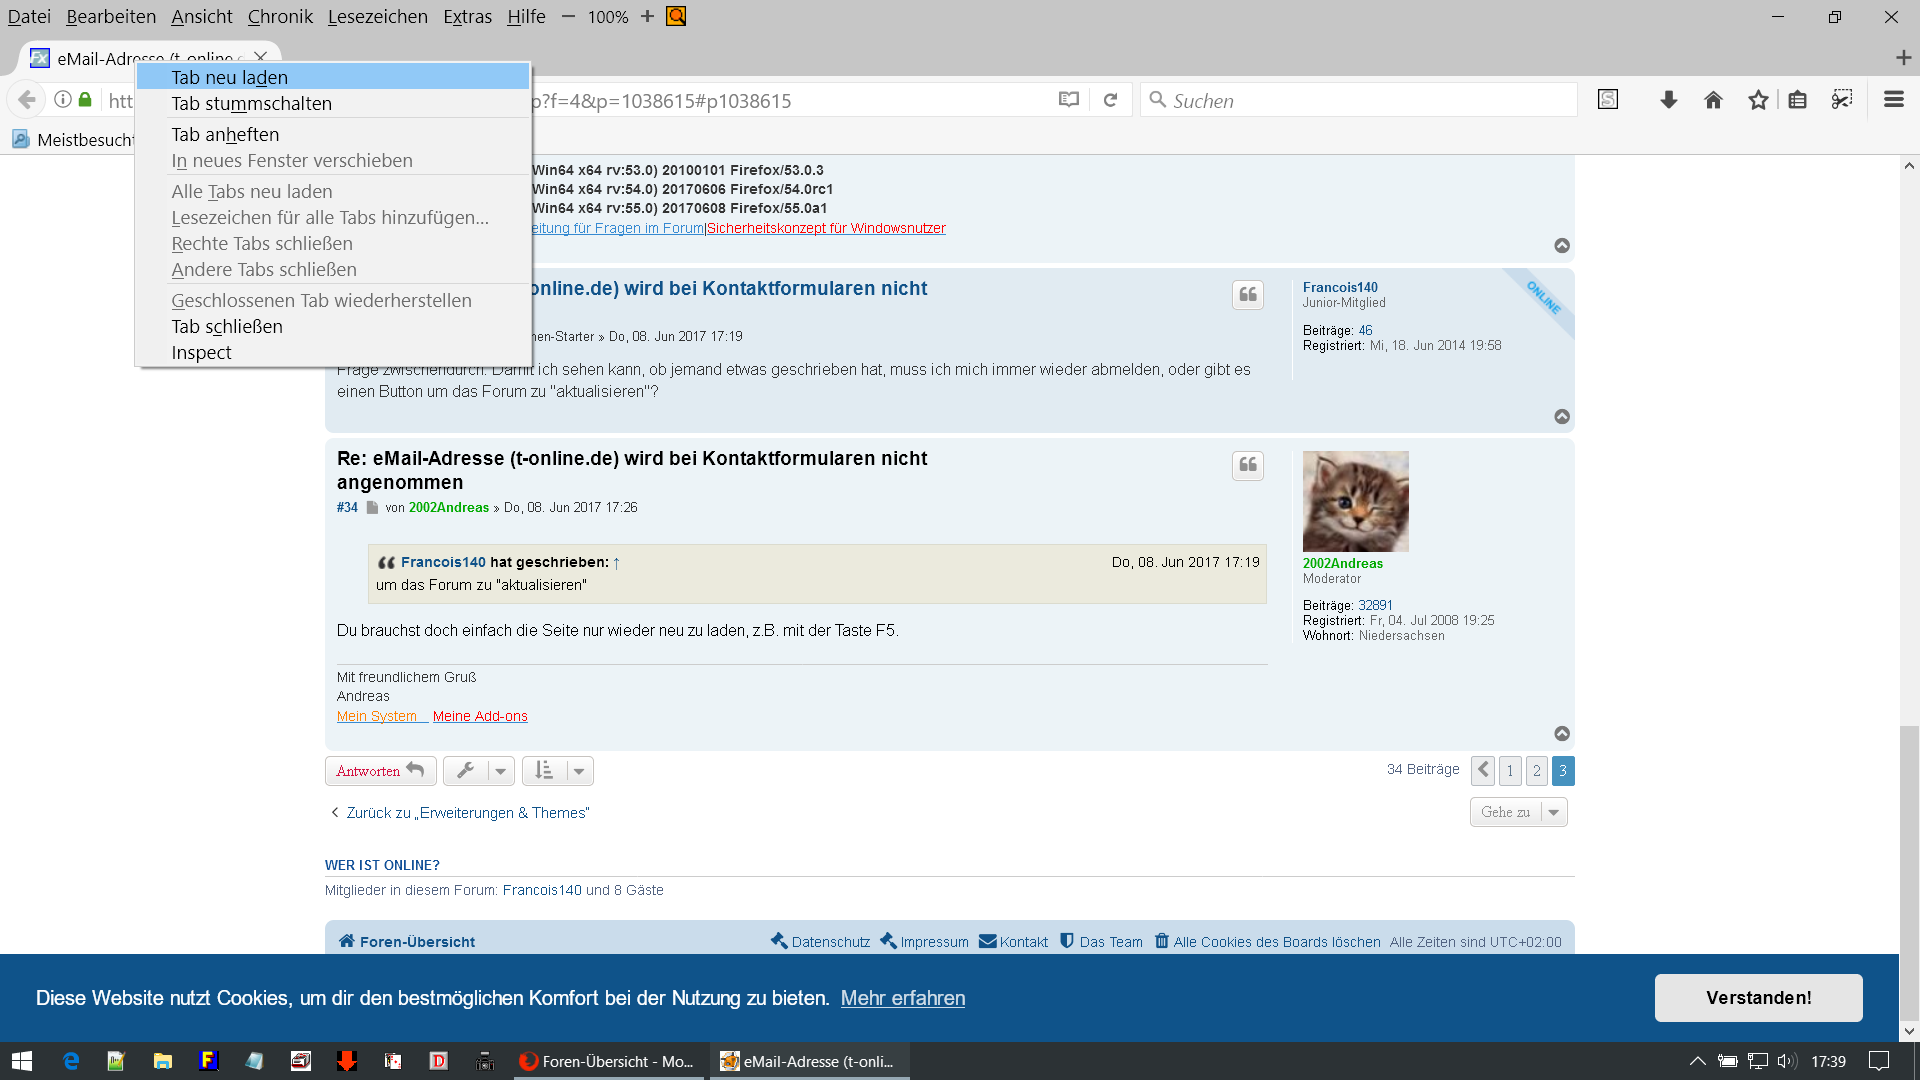Toggle reader view icon in address bar

click(x=1069, y=100)
